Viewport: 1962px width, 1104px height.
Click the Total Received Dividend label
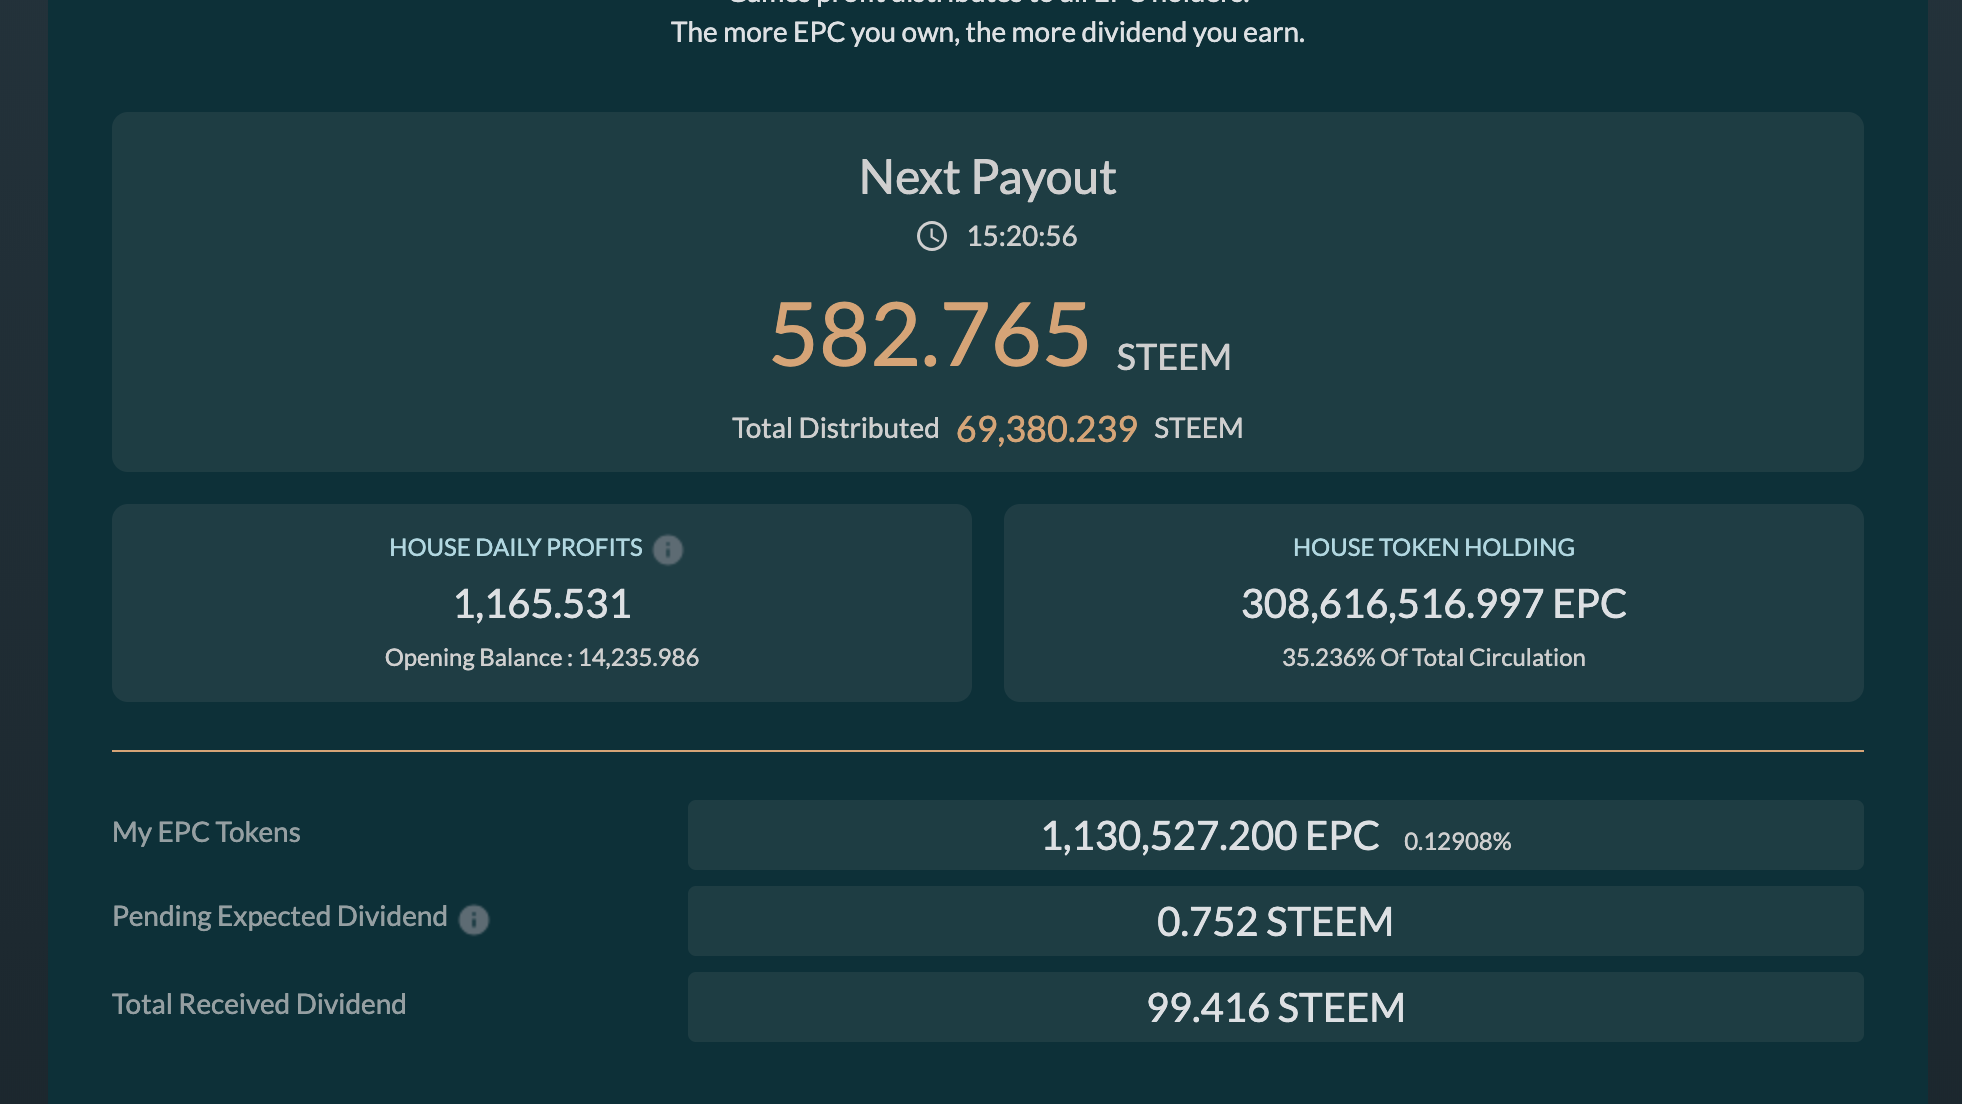[x=259, y=1004]
